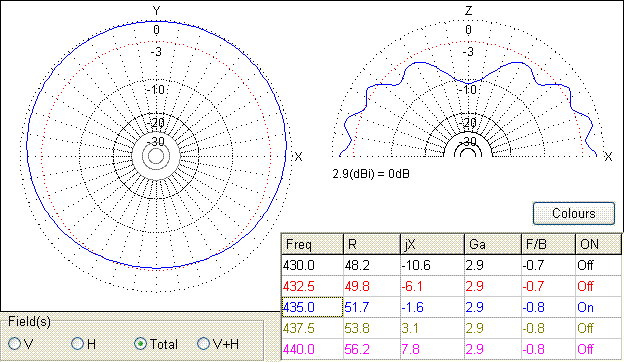Screen dimensions: 624x362
Task: Select the 435.0 frequency cell
Action: coord(312,307)
